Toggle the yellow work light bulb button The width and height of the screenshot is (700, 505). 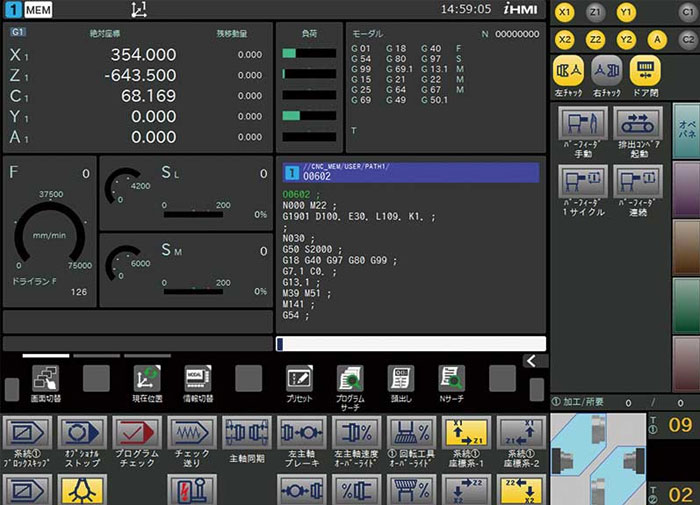(x=82, y=490)
